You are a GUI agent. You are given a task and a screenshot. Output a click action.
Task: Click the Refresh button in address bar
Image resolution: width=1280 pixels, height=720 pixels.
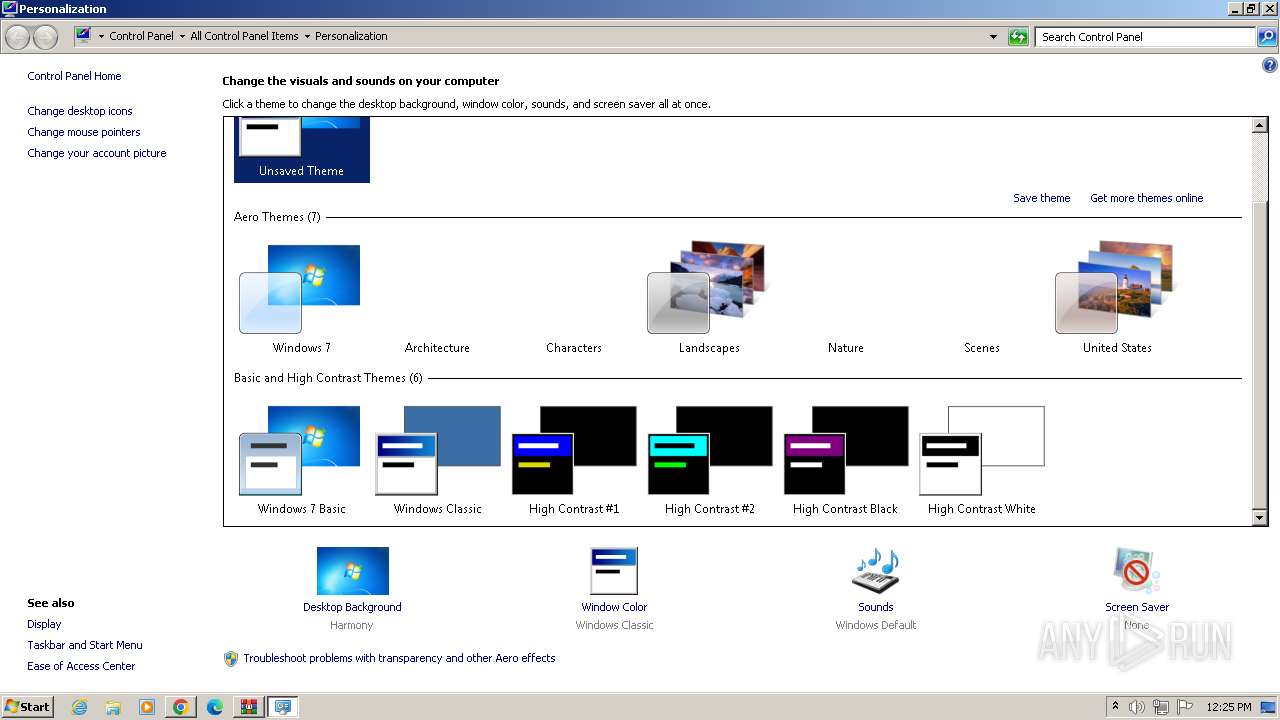[1018, 37]
